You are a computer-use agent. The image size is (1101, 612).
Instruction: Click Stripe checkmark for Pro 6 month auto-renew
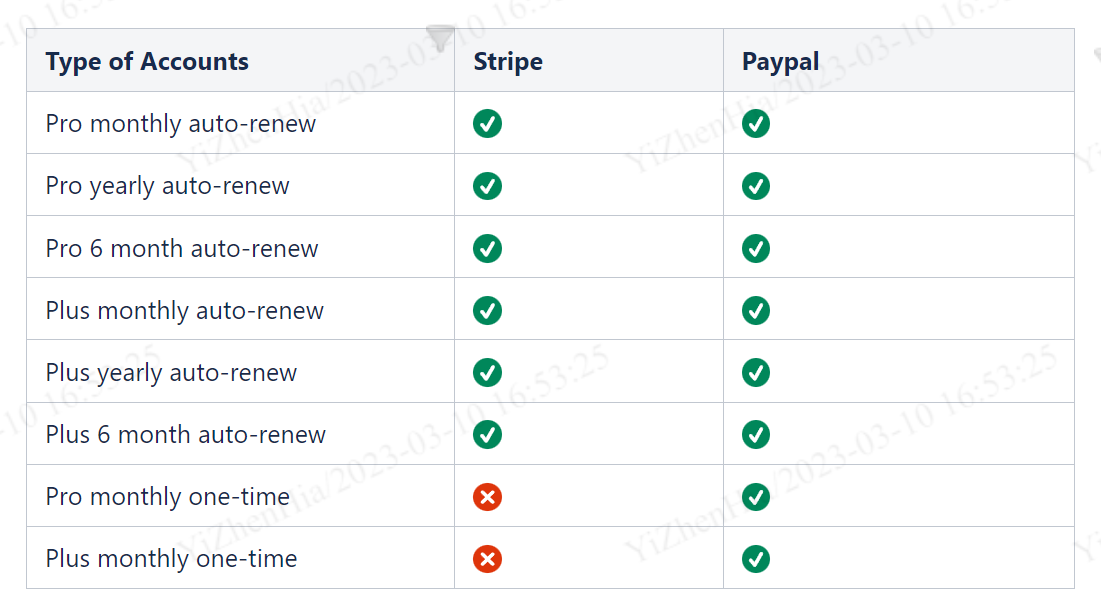tap(487, 248)
